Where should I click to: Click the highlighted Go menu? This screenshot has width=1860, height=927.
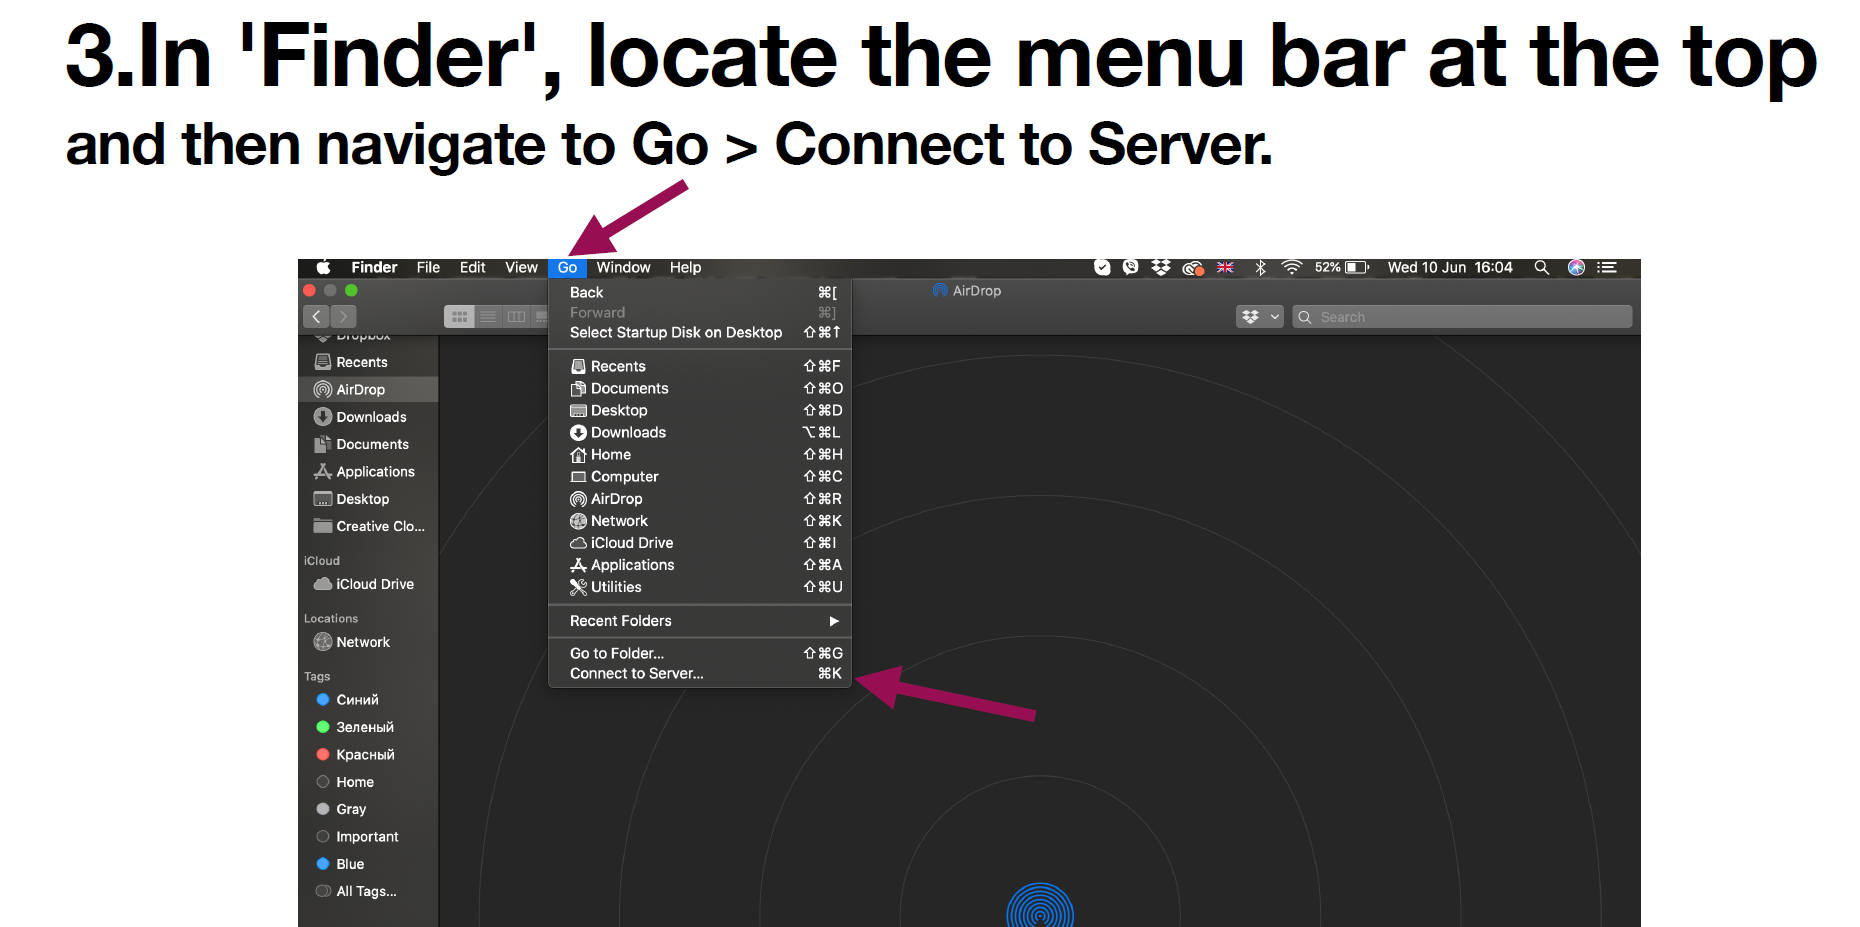coord(567,267)
